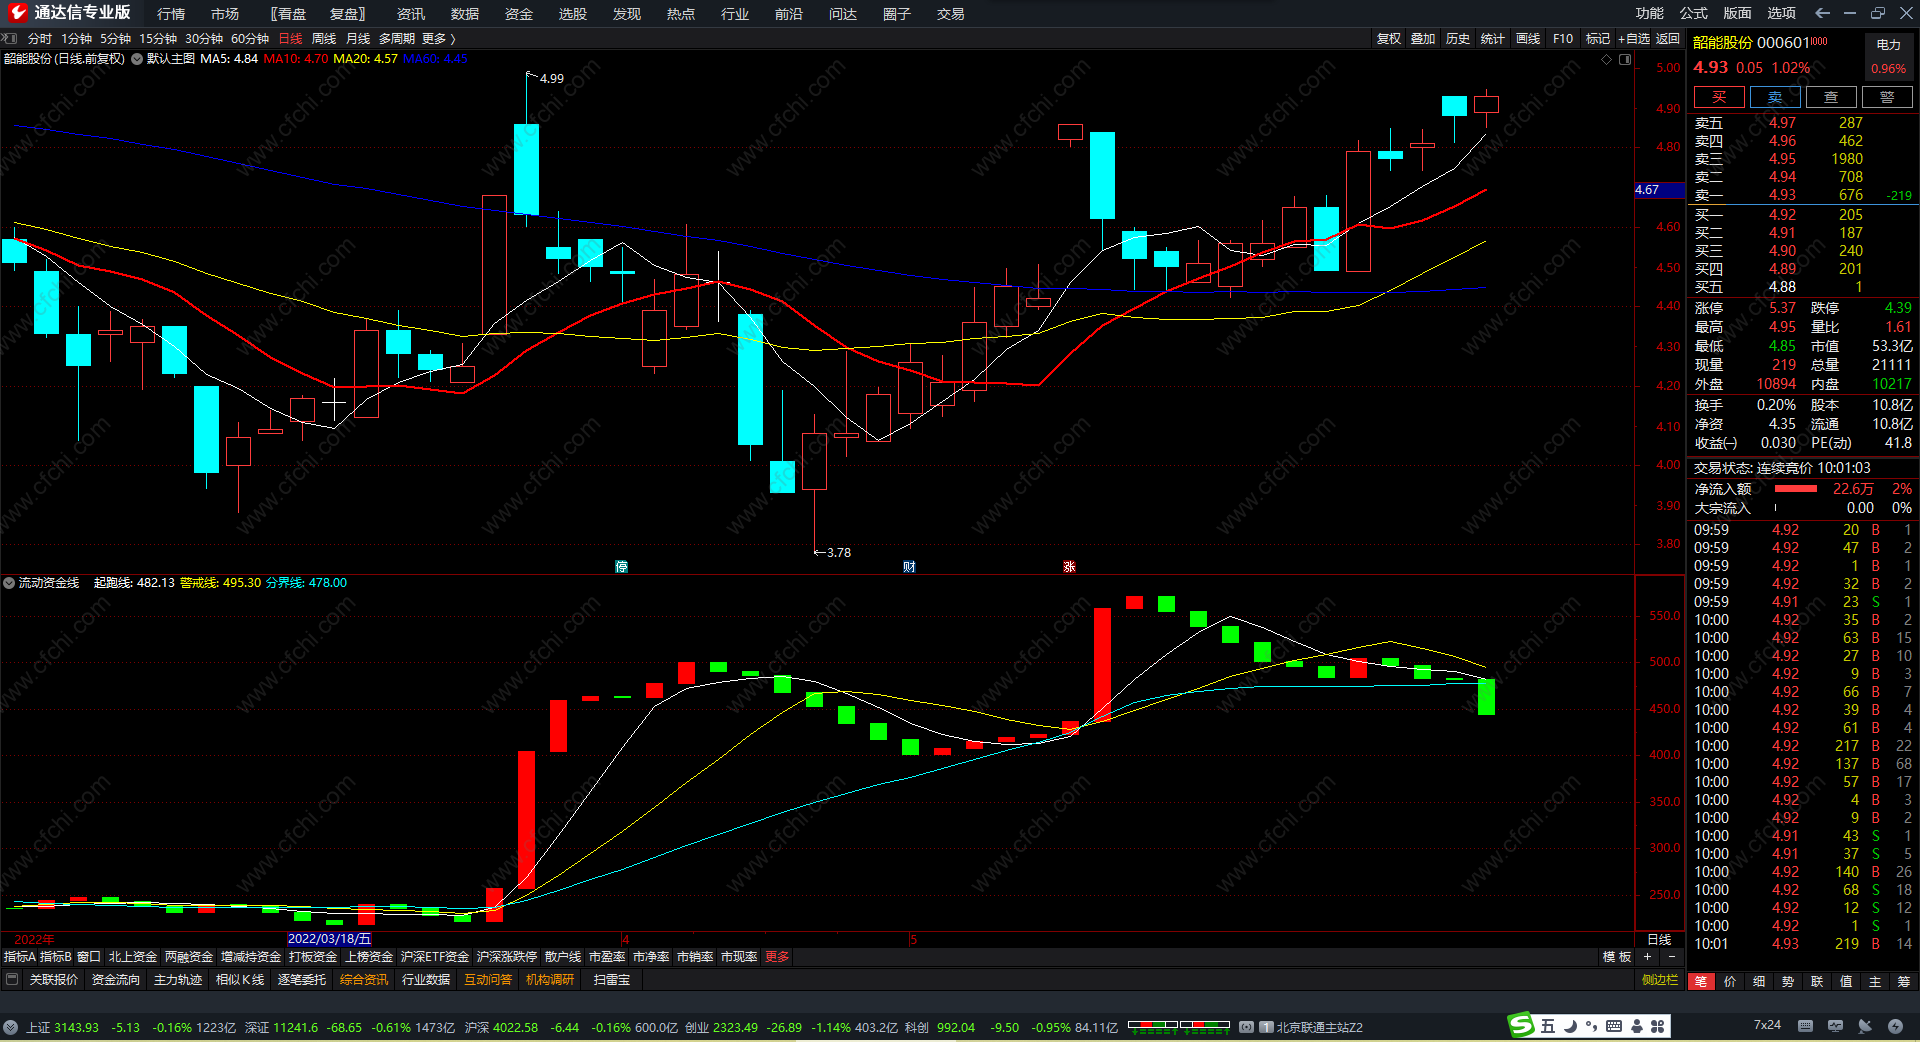Switch chart to 分时 period
Viewport: 1920px width, 1042px height.
[40, 39]
